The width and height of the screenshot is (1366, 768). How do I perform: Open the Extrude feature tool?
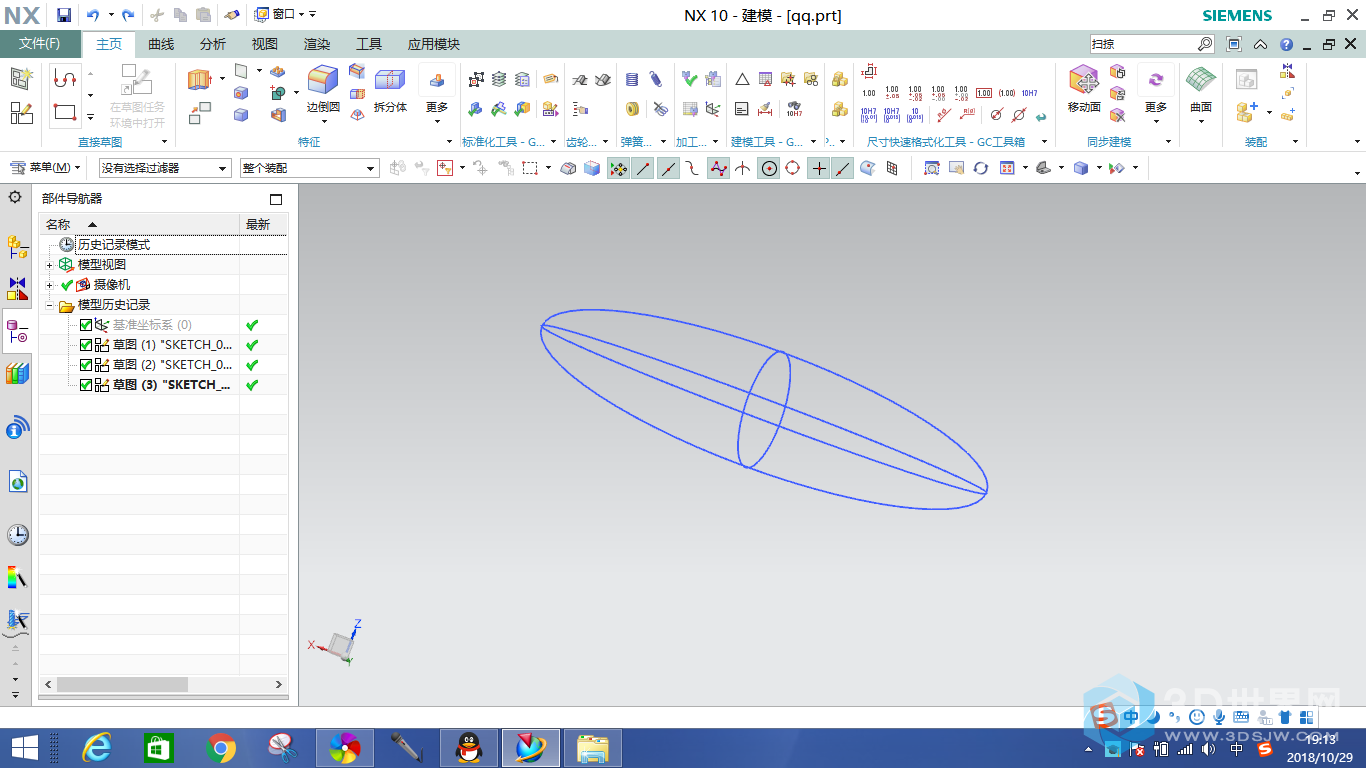coord(199,79)
